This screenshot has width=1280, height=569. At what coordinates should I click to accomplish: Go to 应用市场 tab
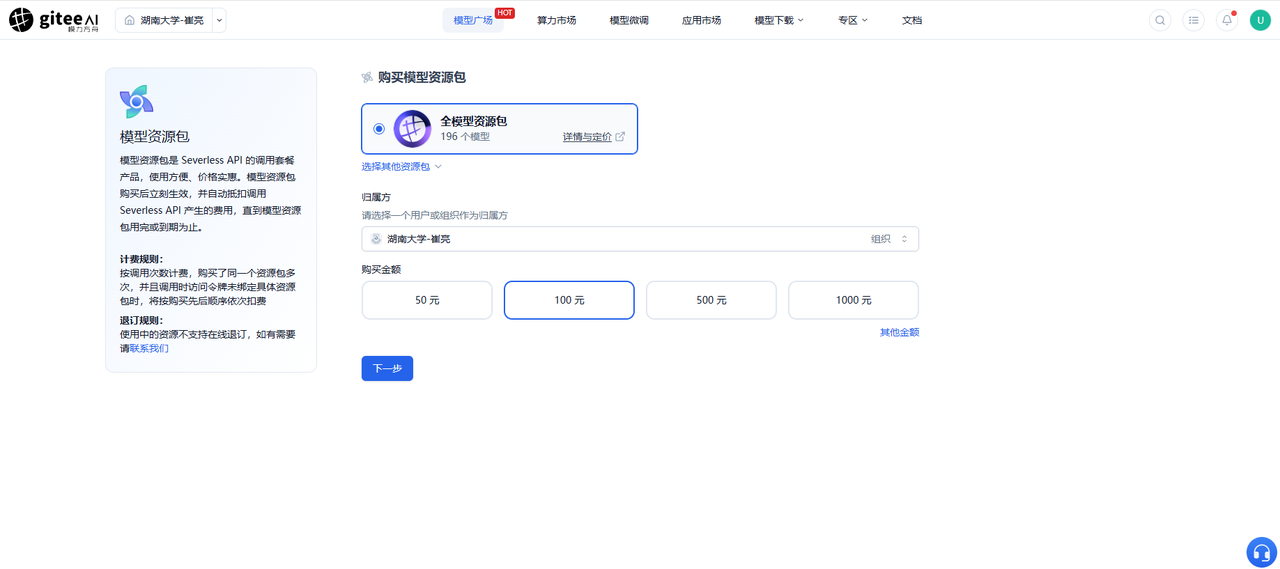point(701,20)
